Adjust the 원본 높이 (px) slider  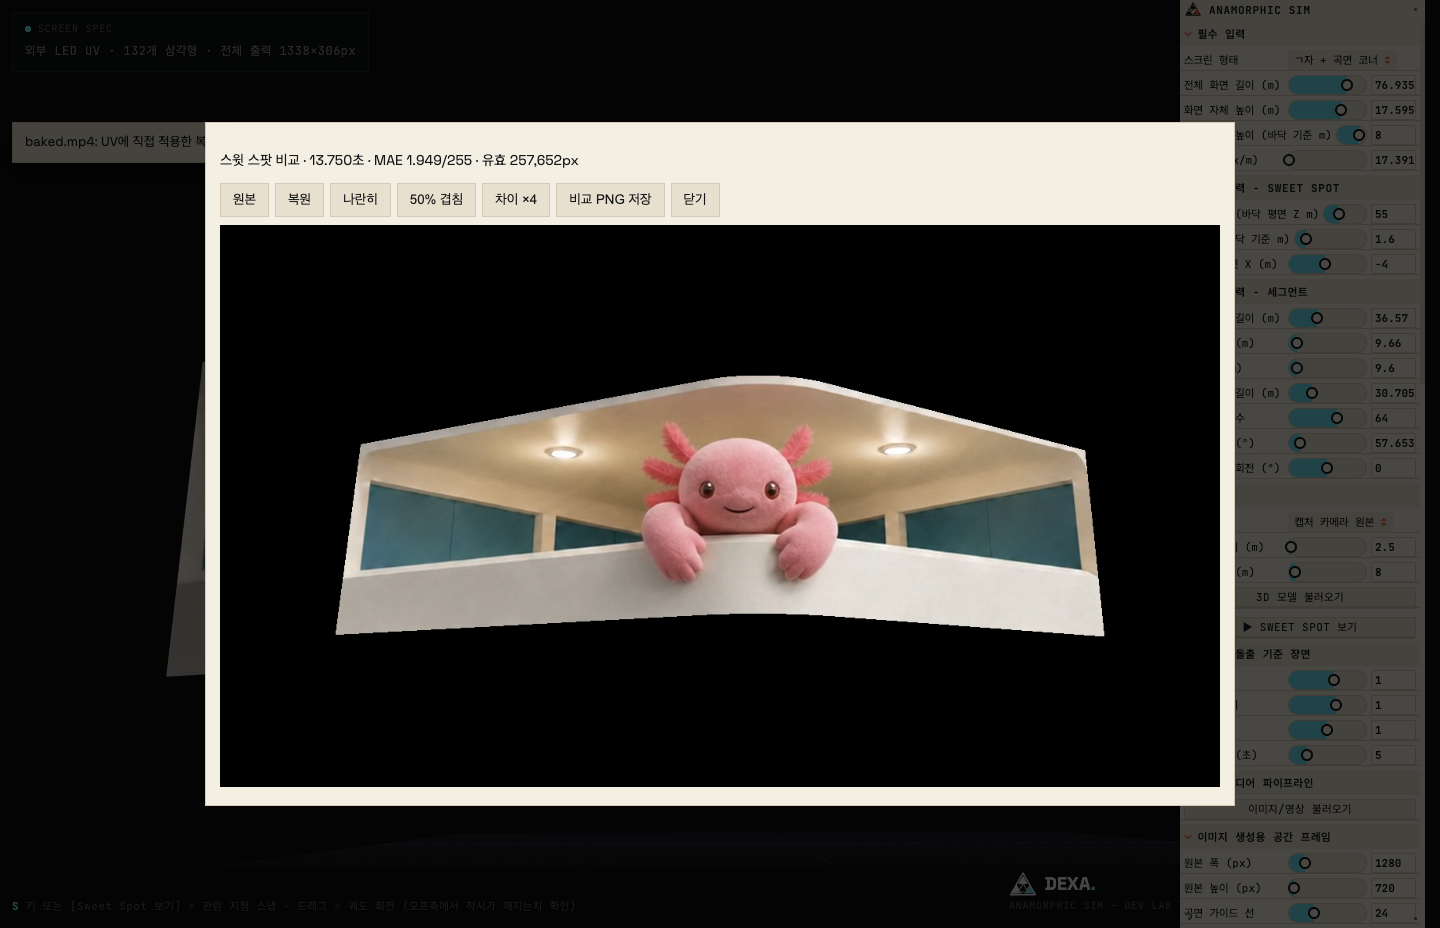(1325, 888)
